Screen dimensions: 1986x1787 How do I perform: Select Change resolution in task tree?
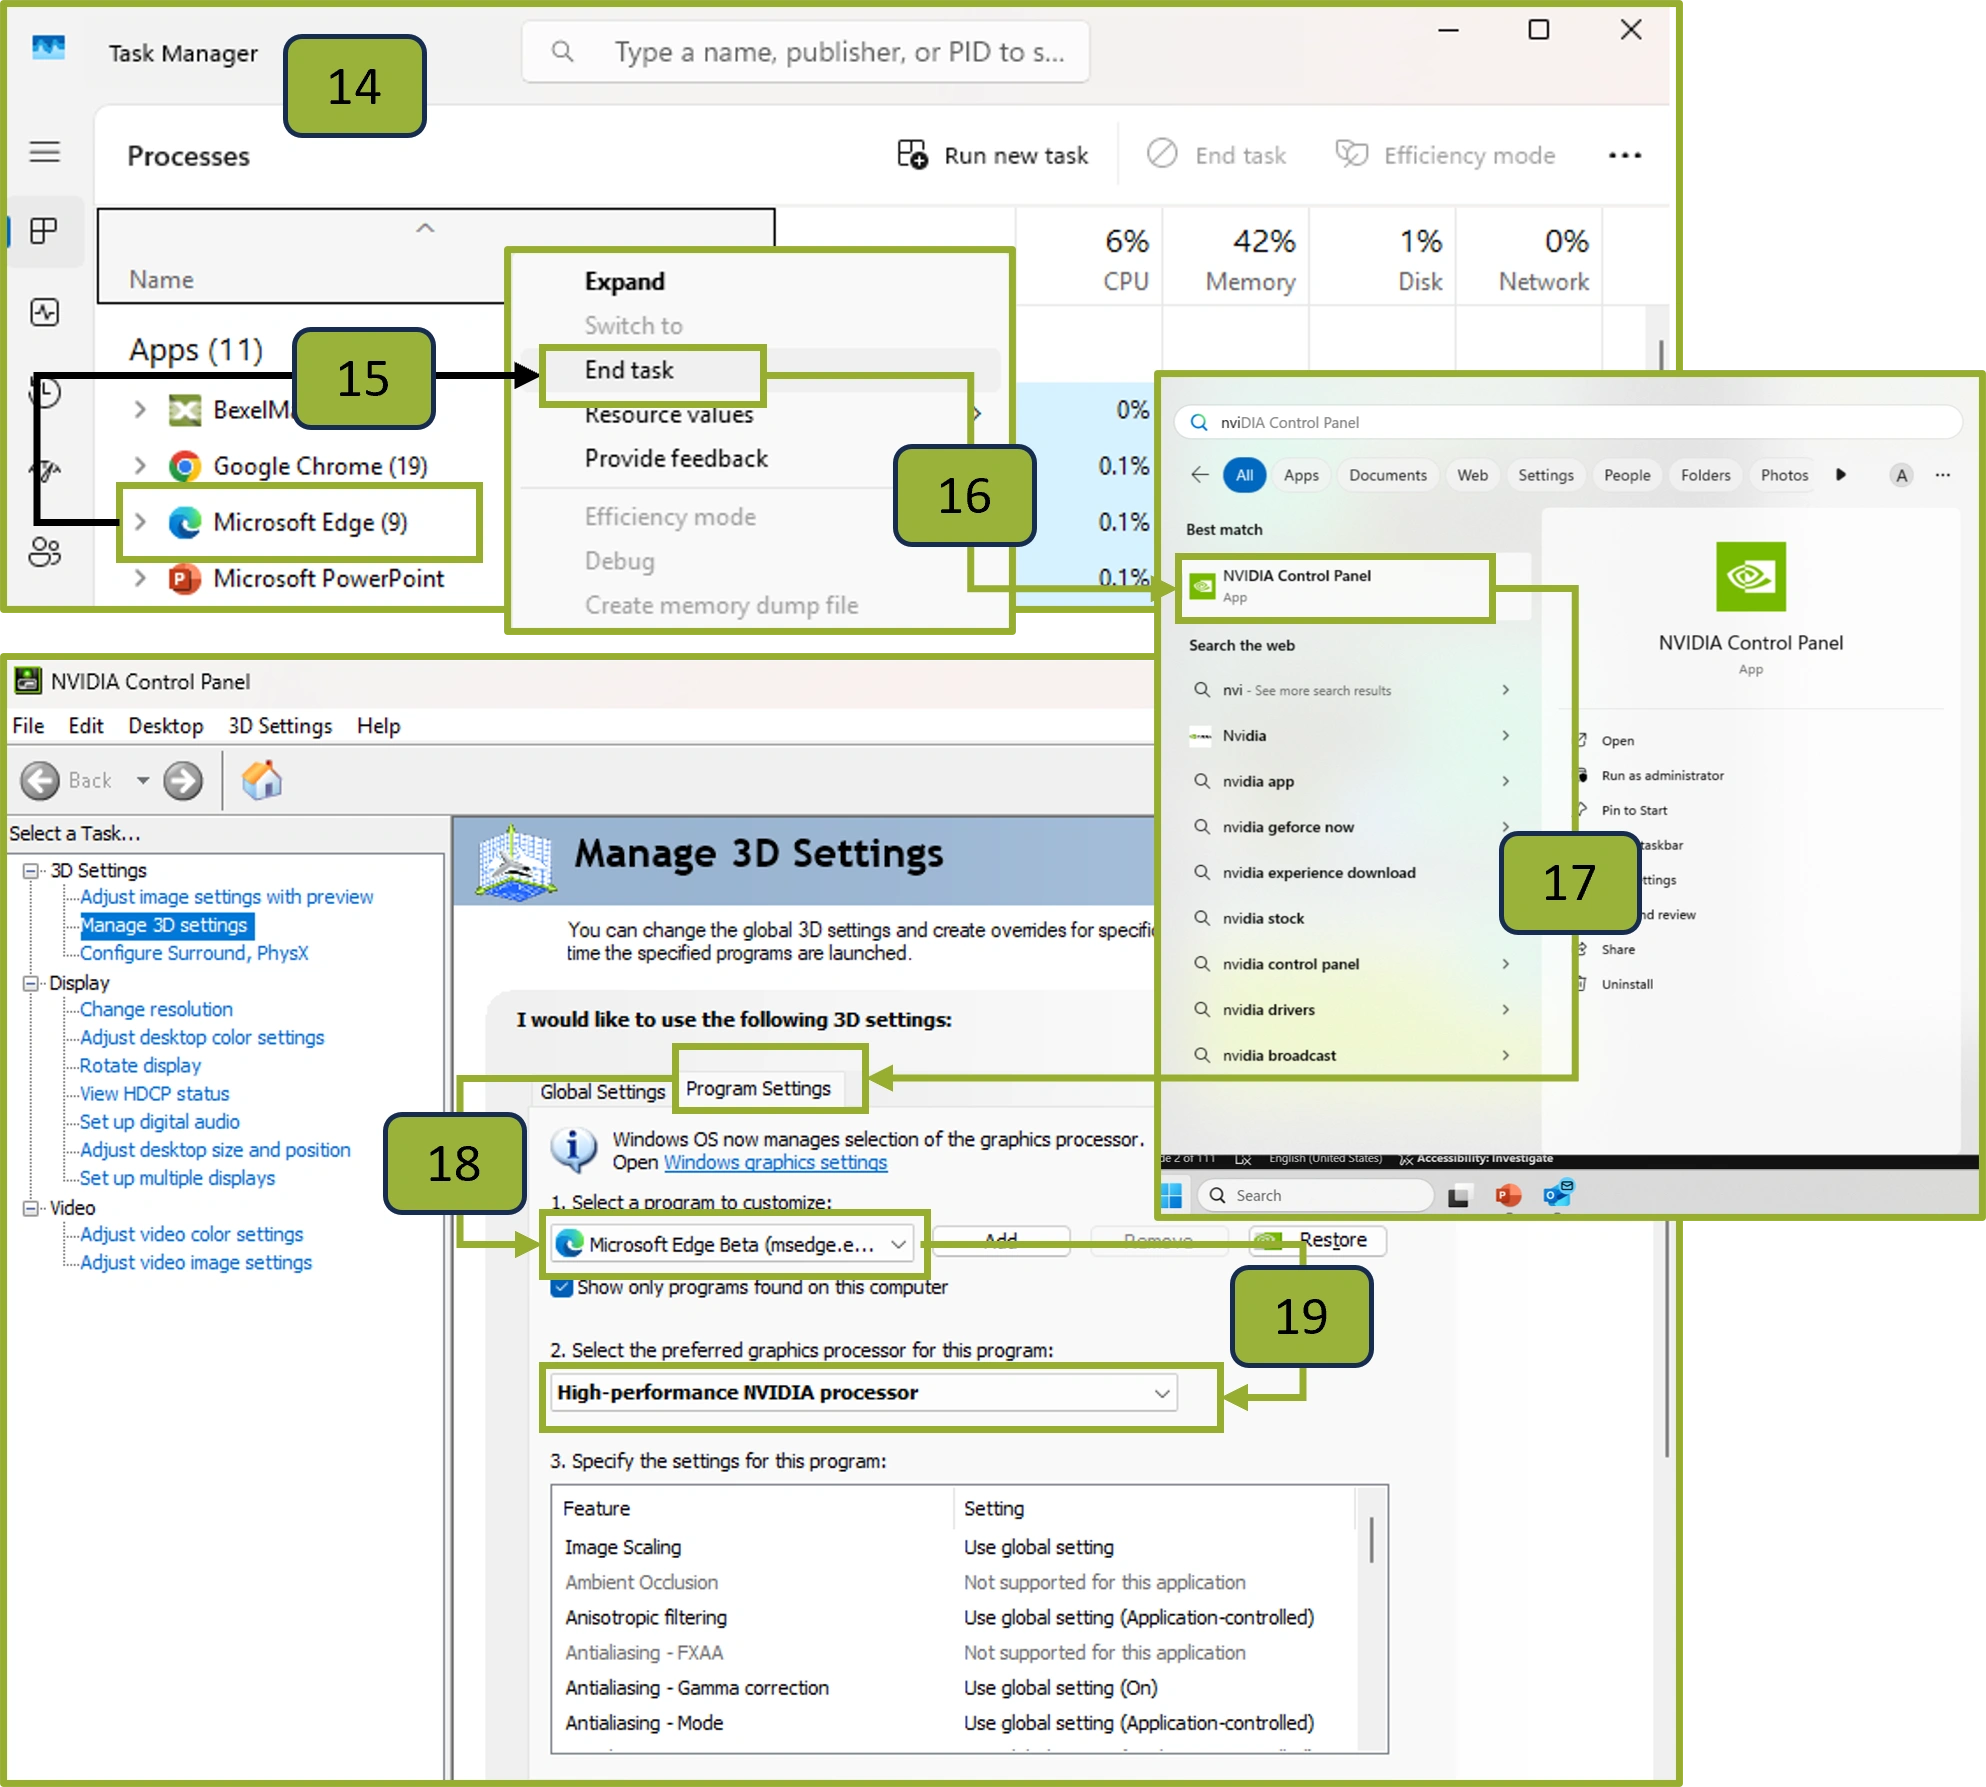click(x=156, y=1010)
